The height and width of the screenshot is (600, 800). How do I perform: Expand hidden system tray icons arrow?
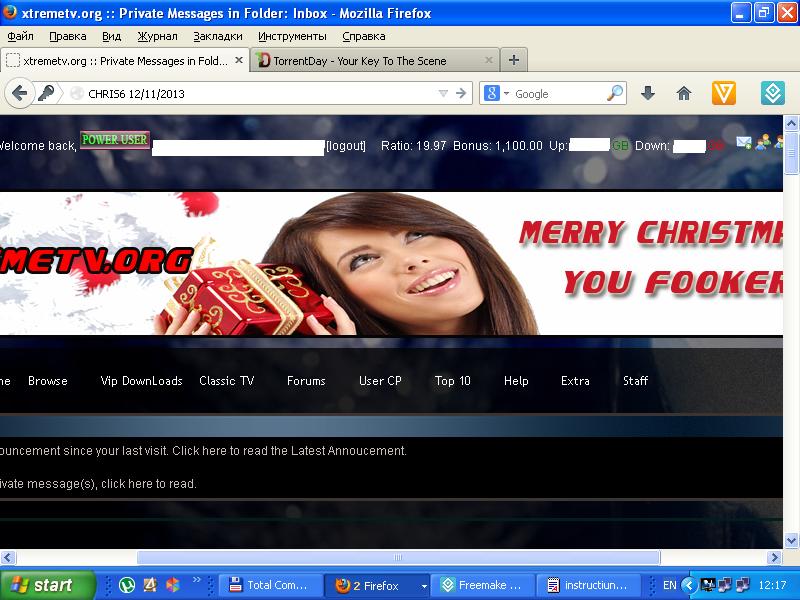coord(689,585)
